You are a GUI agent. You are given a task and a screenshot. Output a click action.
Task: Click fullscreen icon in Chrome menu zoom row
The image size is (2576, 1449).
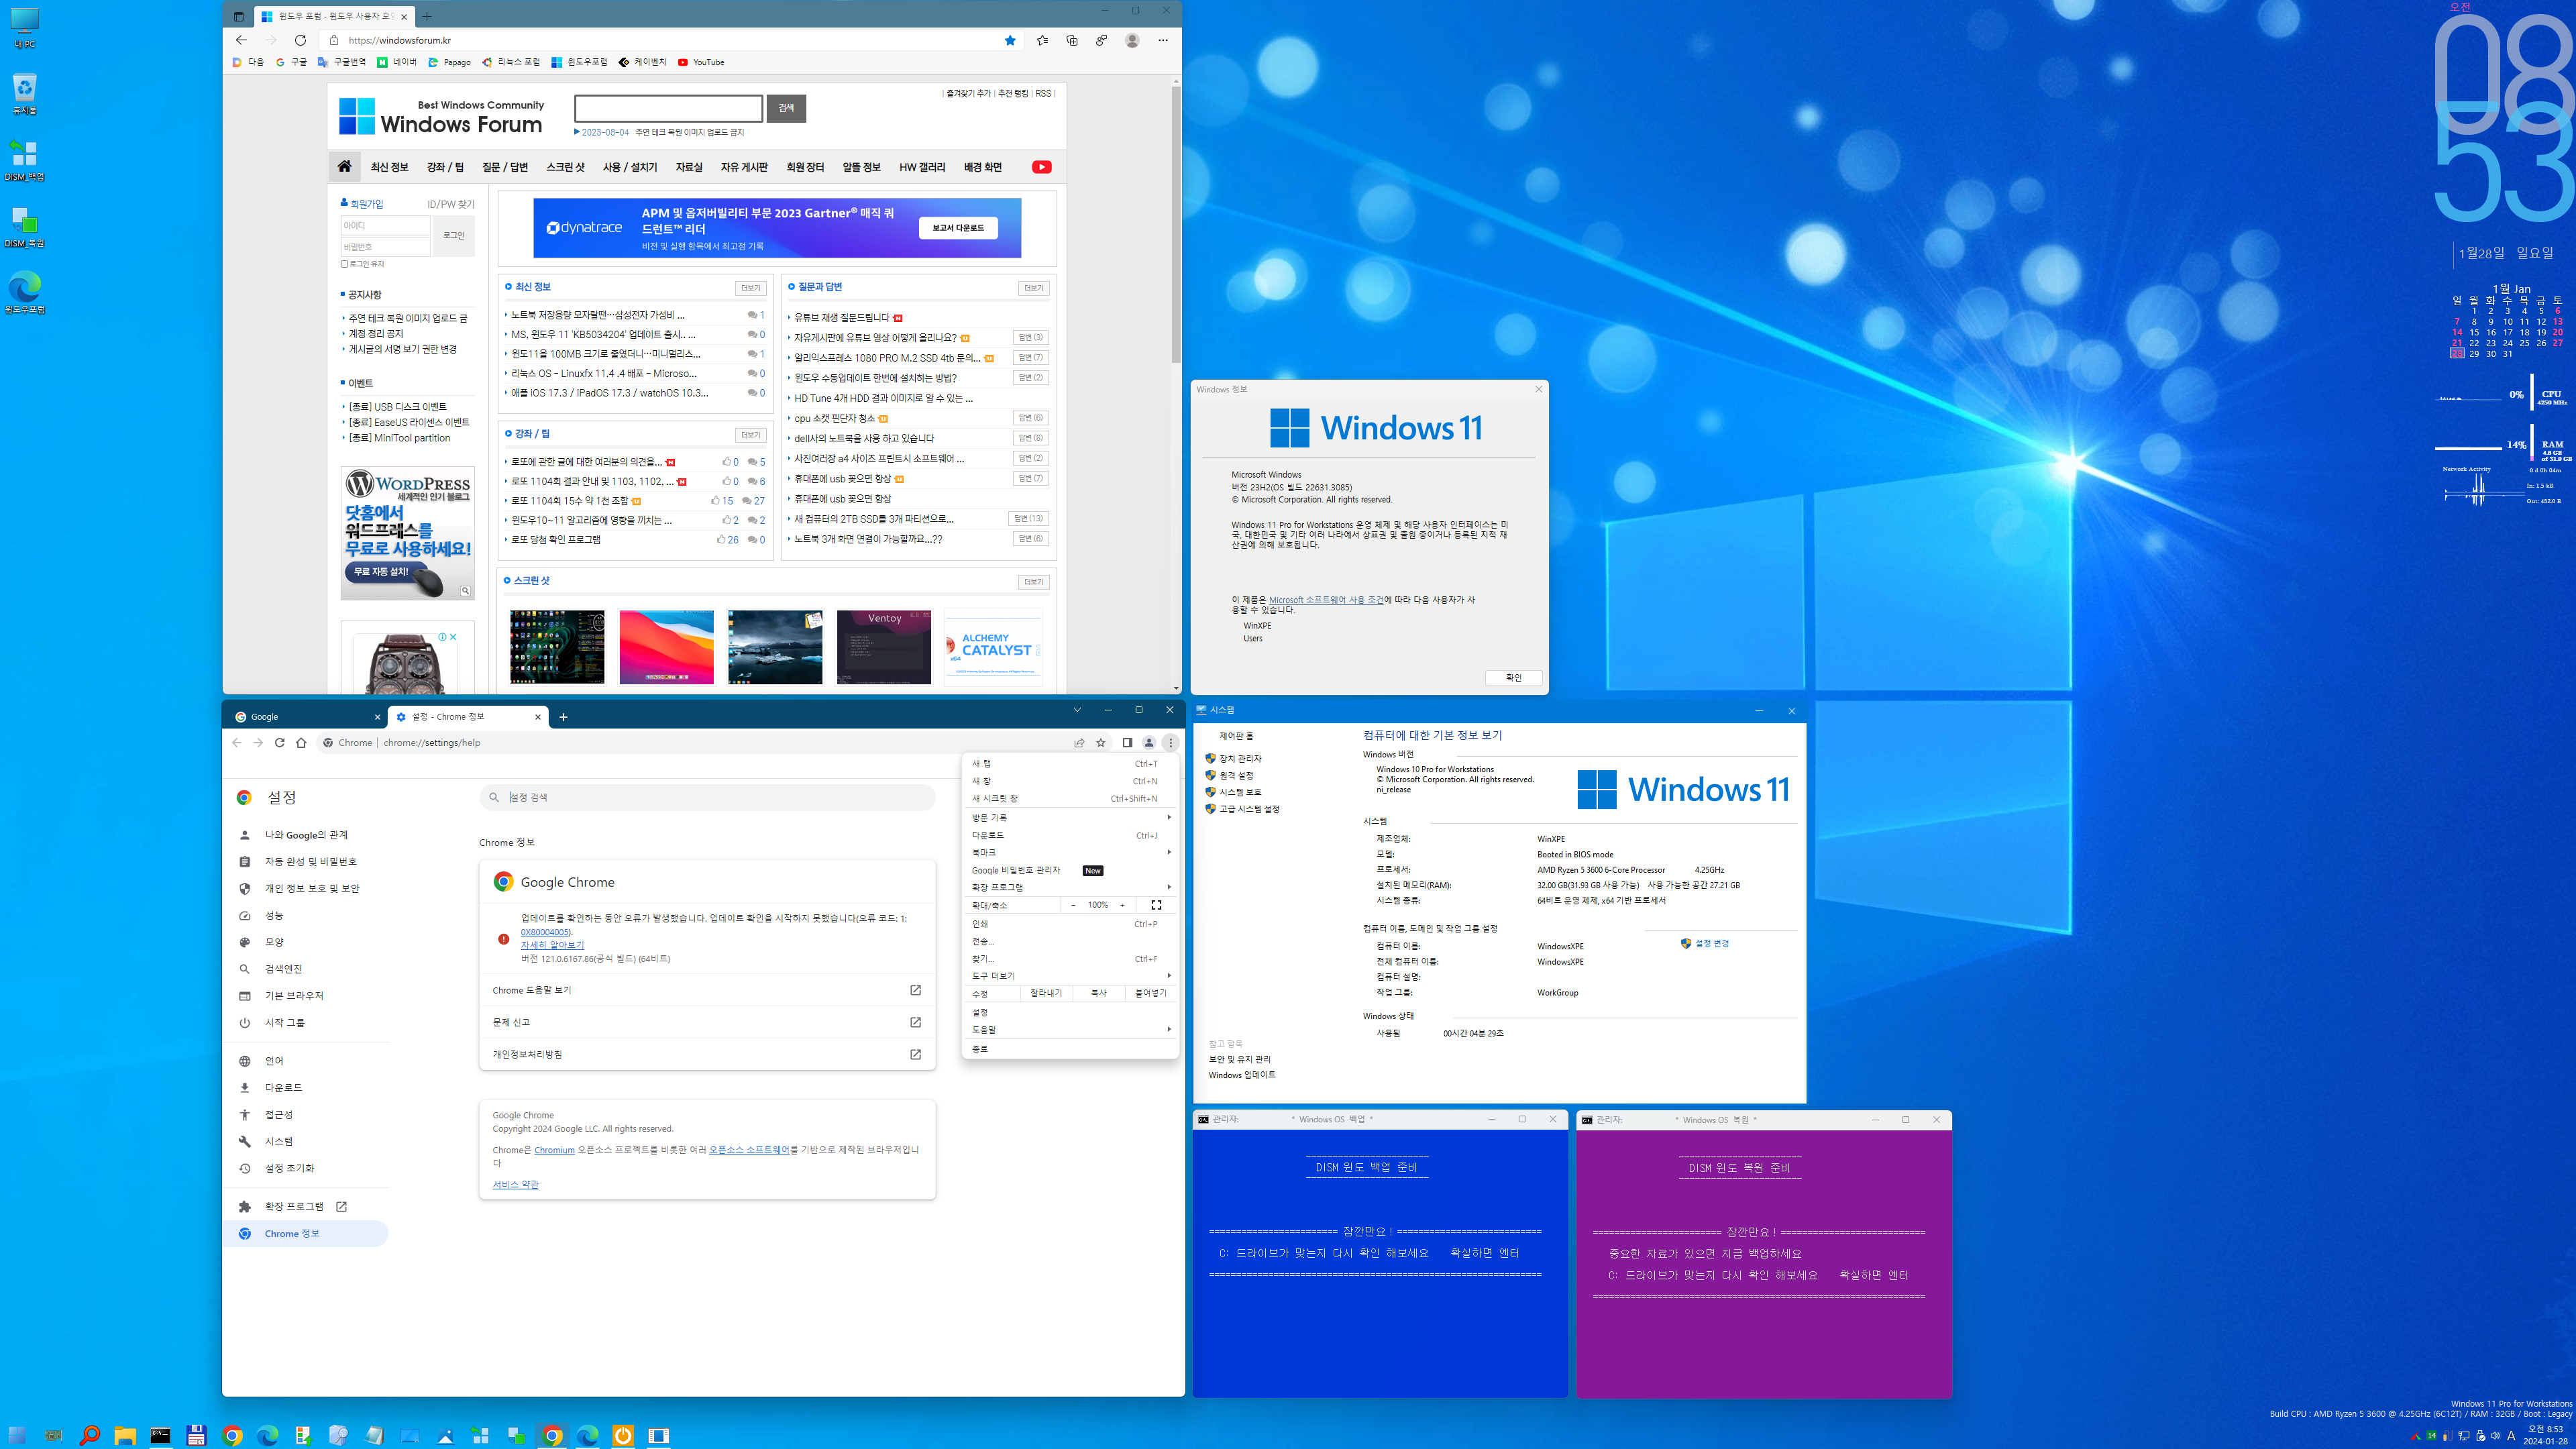click(1156, 905)
